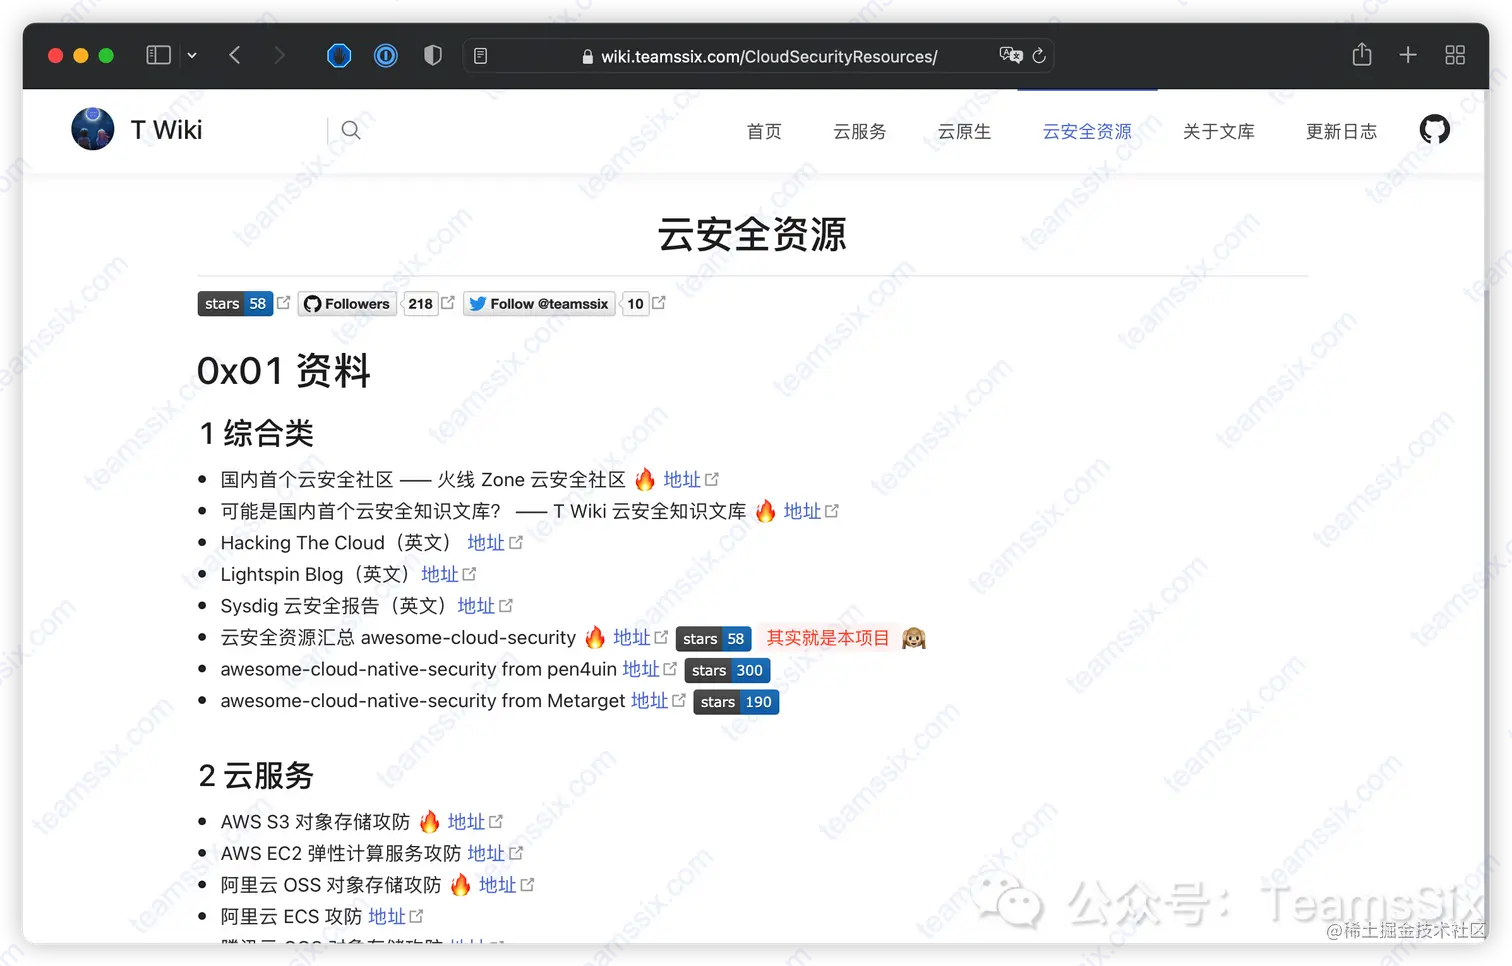Click external link icon after Followers 218 badge
This screenshot has height=966, width=1512.
pos(448,302)
